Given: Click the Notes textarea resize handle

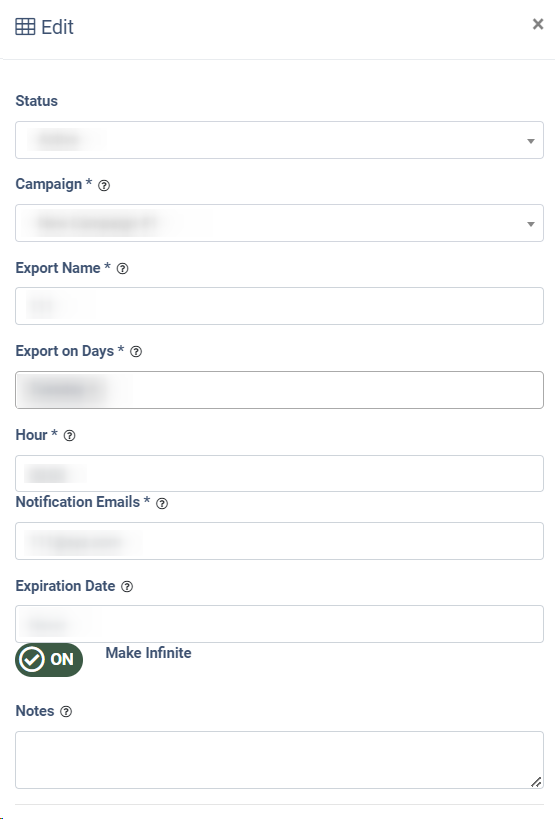Looking at the screenshot, I should [536, 782].
